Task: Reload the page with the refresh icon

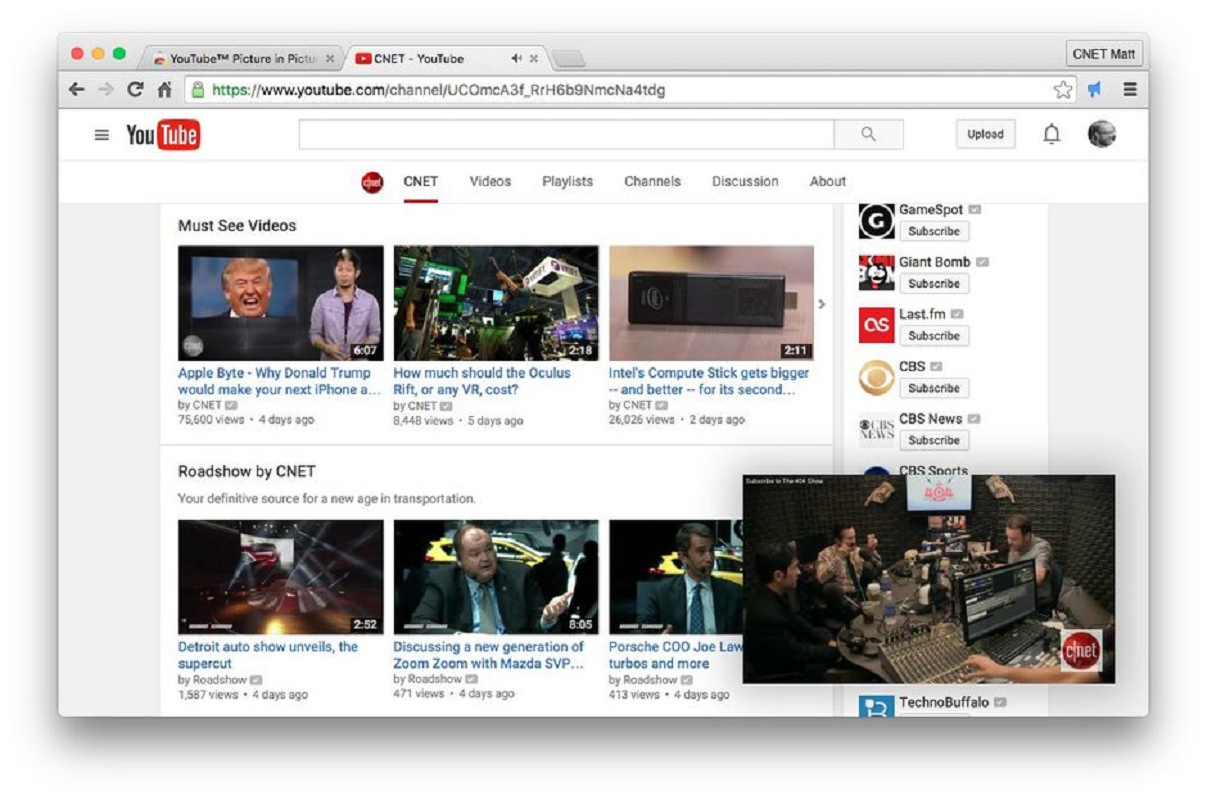Action: point(135,90)
